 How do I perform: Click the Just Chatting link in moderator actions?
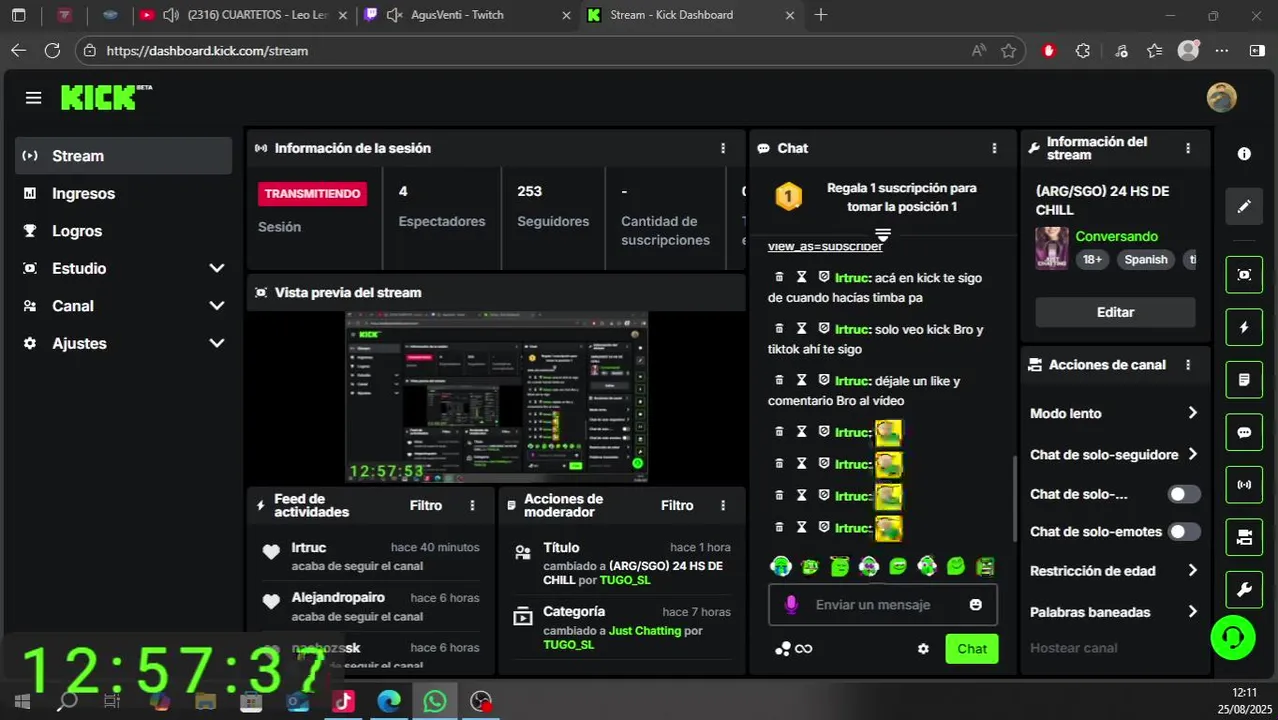click(x=645, y=631)
